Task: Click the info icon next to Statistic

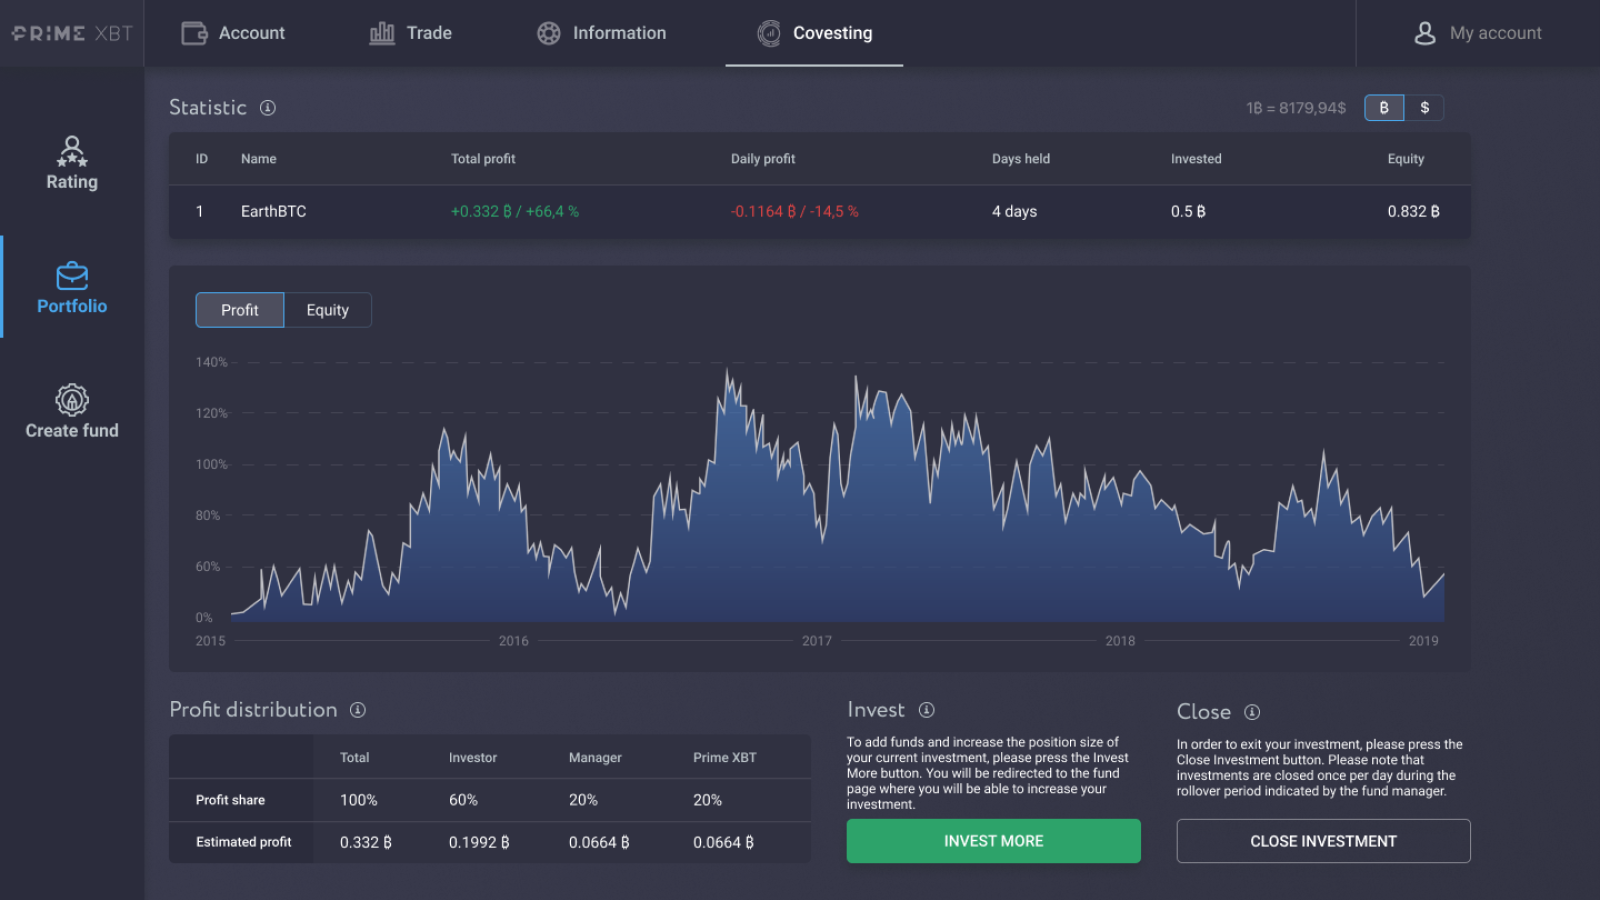Action: click(x=268, y=108)
